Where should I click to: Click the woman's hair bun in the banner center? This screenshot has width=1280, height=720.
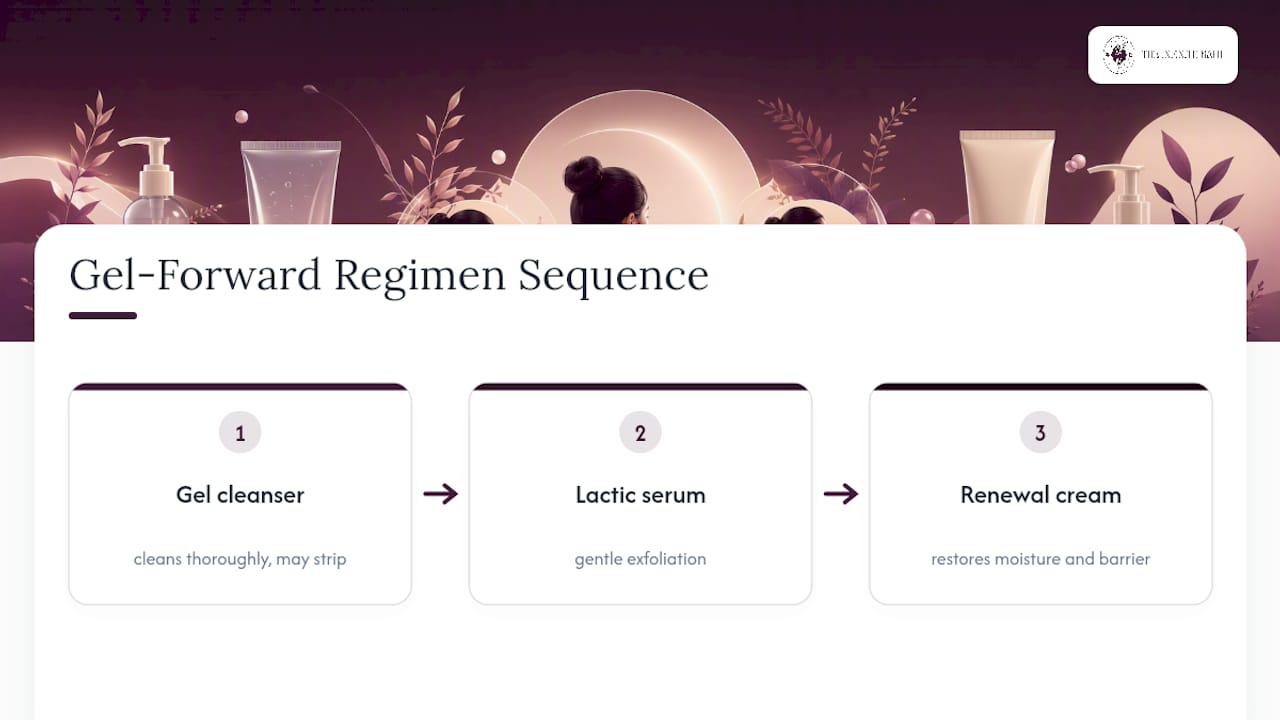click(x=583, y=175)
